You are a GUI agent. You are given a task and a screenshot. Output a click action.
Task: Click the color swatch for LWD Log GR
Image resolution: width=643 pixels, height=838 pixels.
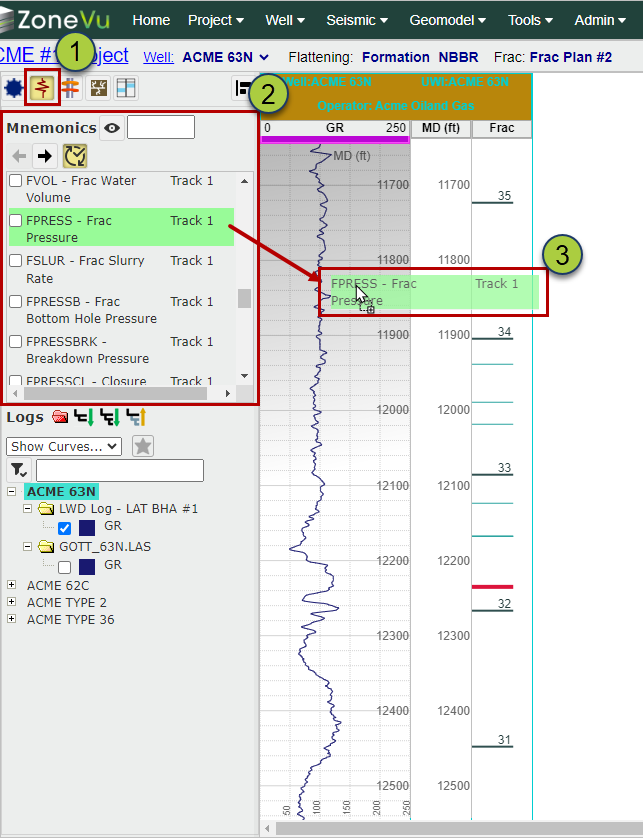[87, 528]
